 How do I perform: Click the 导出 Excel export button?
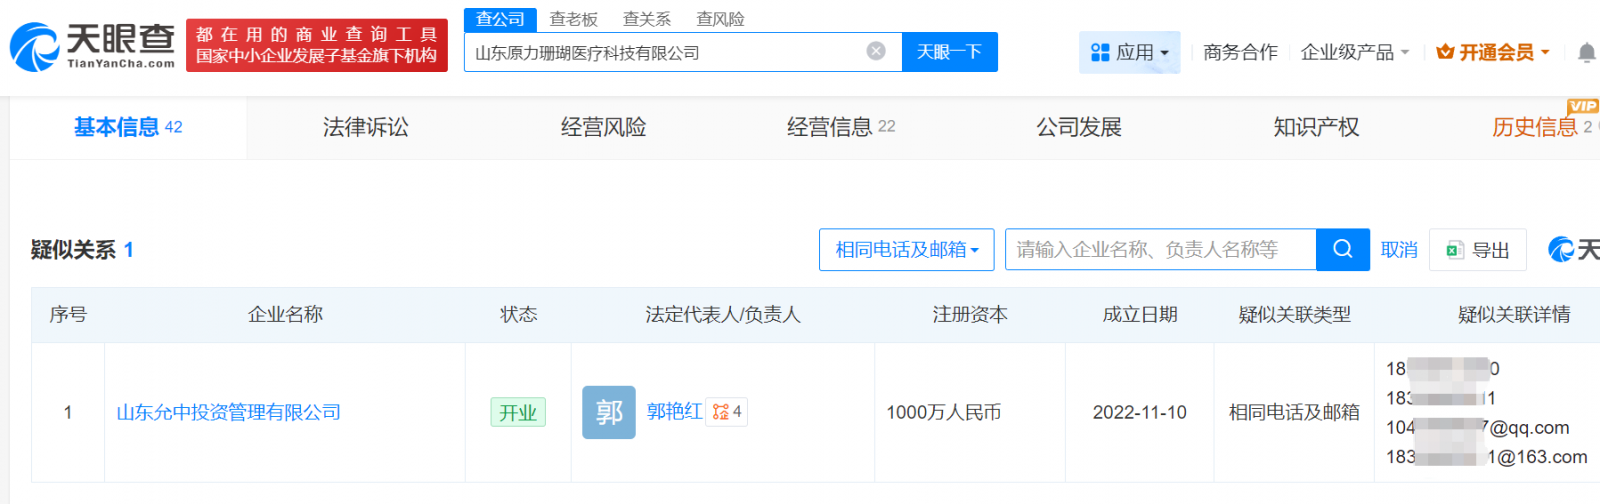(1477, 250)
